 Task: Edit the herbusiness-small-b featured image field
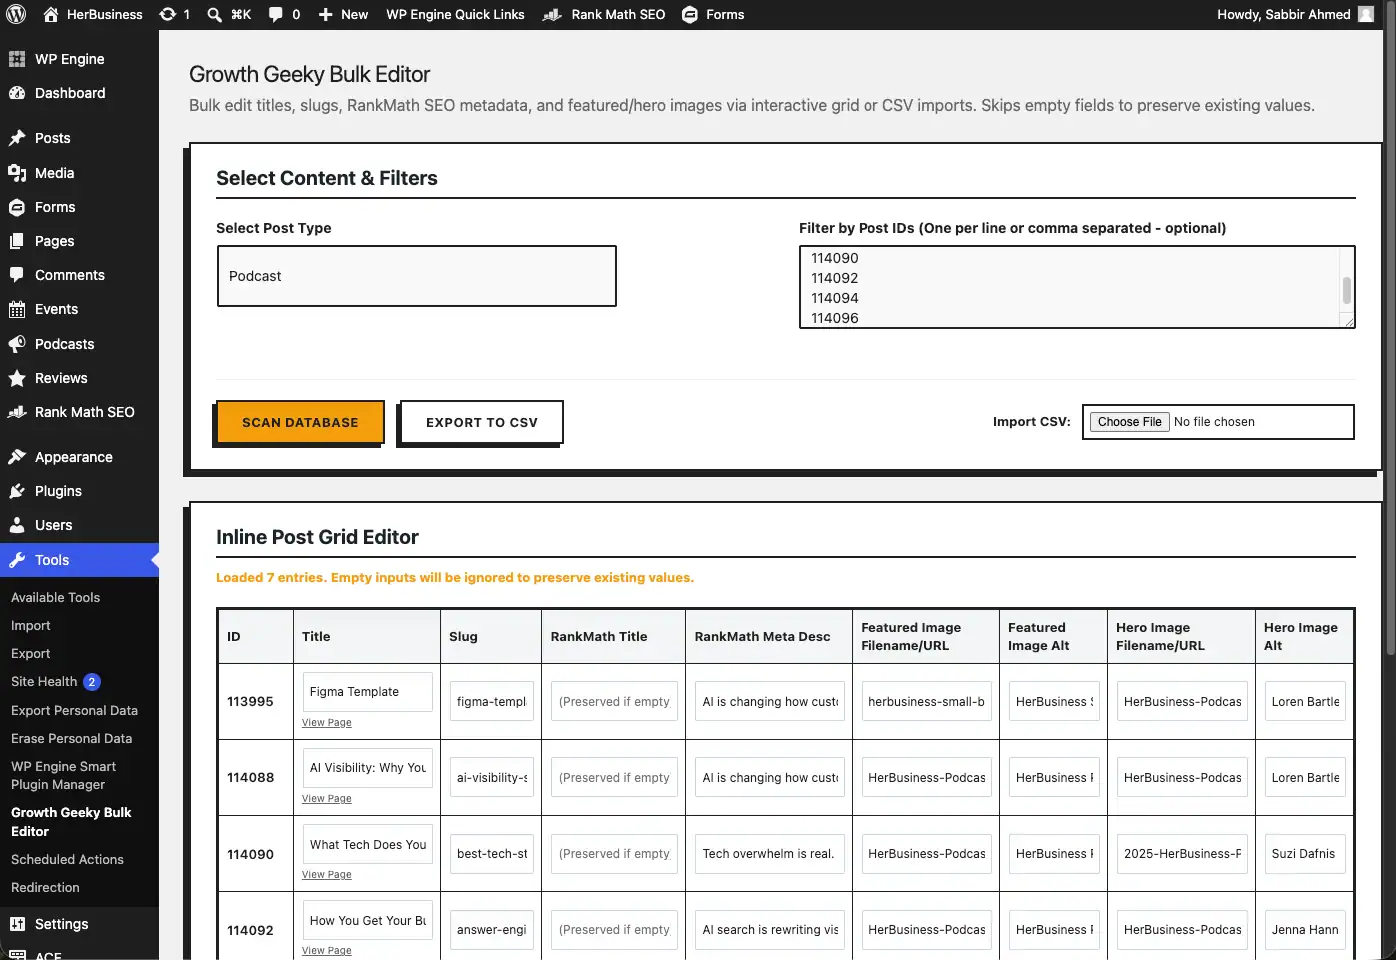pyautogui.click(x=926, y=702)
